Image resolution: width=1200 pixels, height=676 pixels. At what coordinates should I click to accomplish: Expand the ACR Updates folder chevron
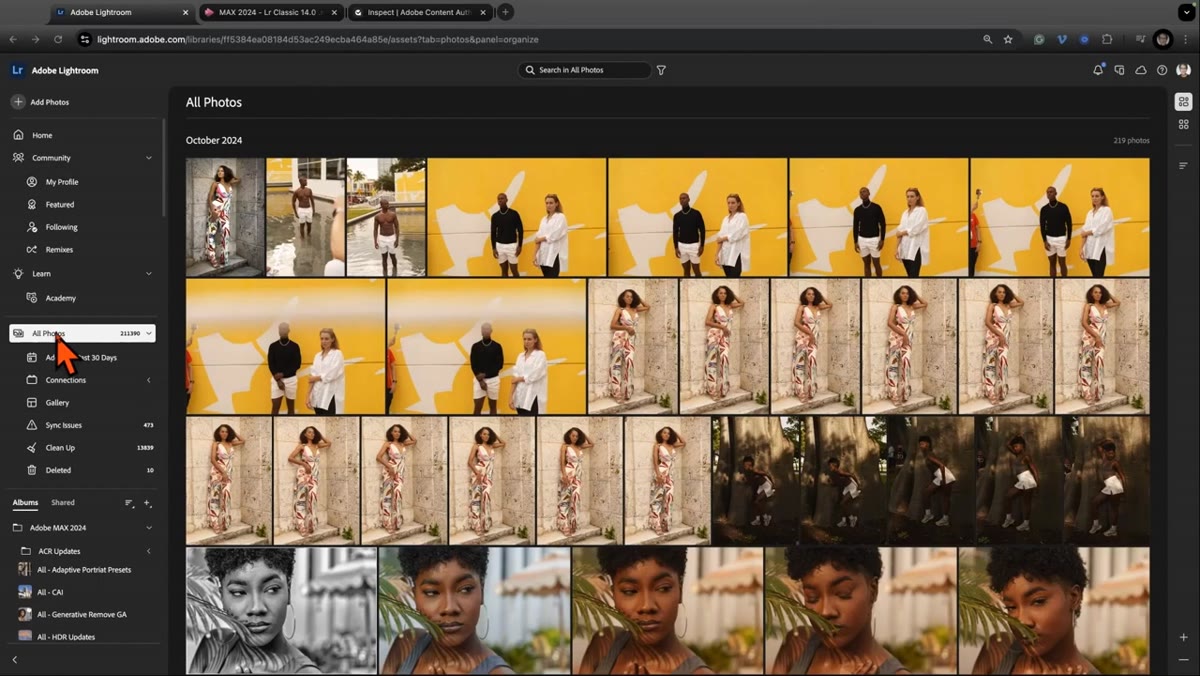(149, 551)
